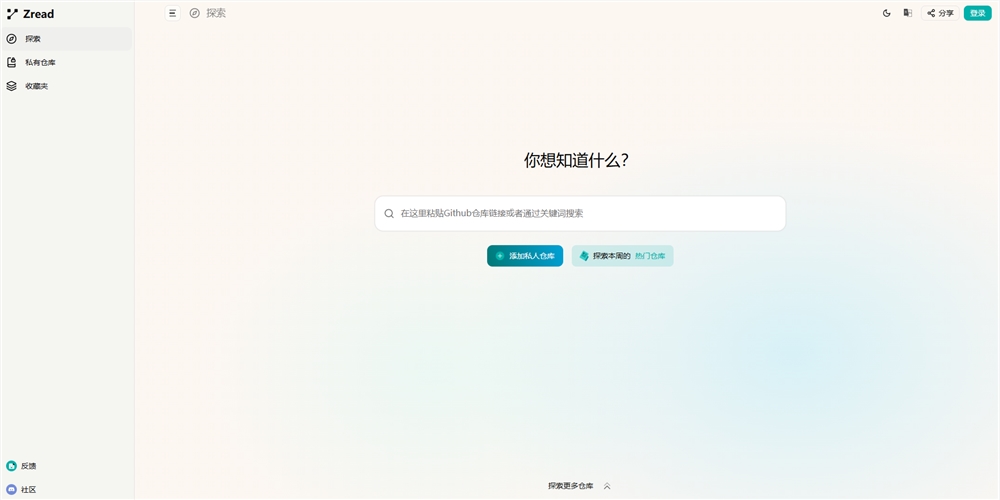Click the book icon on 探索本周的 button
This screenshot has width=1000, height=500.
(584, 256)
